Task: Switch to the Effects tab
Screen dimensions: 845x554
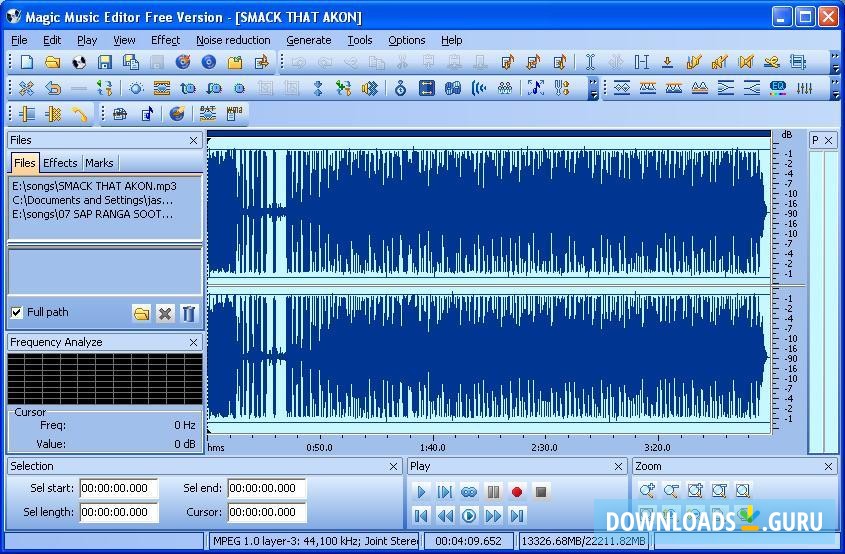Action: click(x=60, y=163)
